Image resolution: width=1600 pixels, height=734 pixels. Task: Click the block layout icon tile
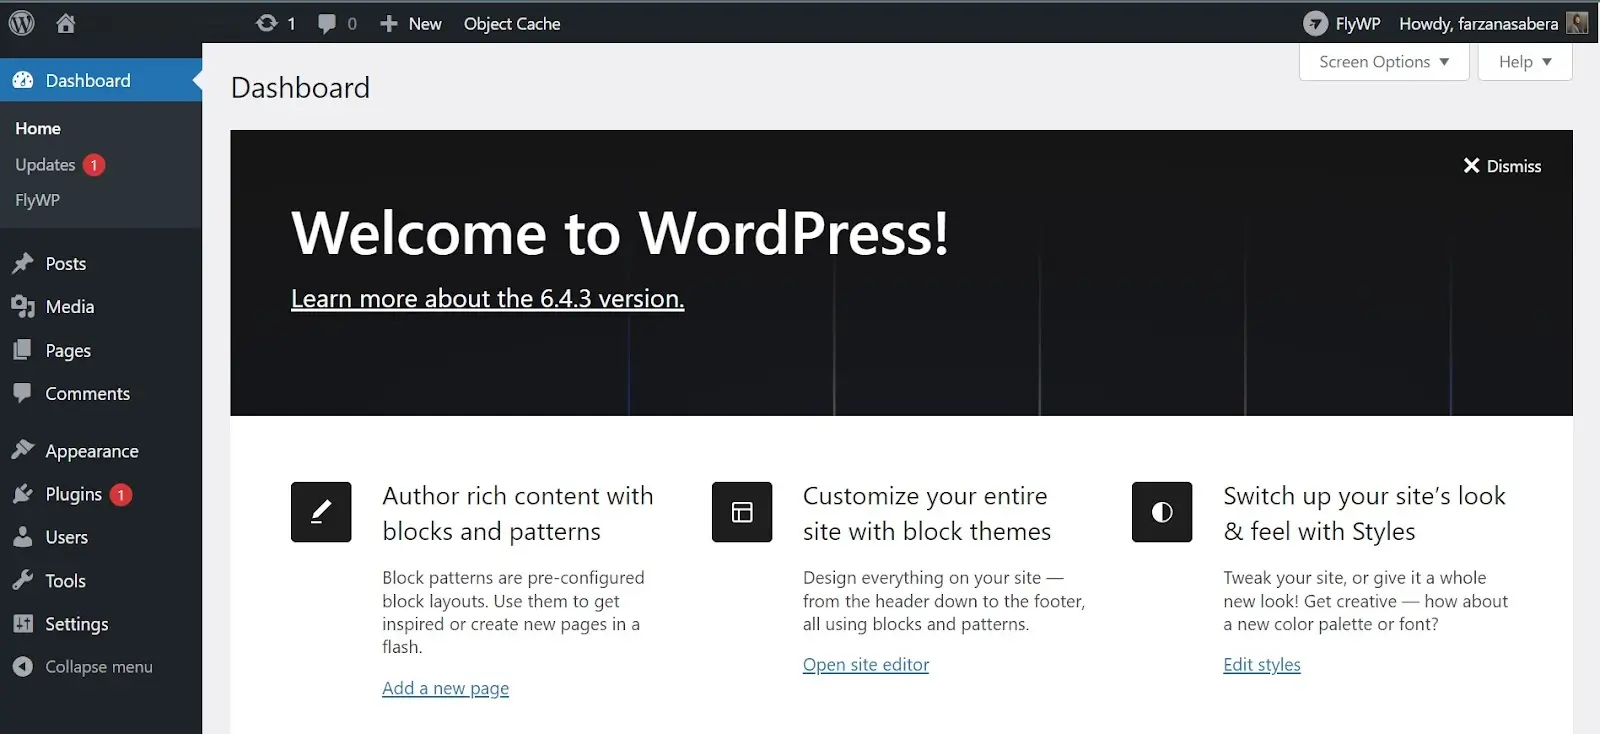click(742, 512)
